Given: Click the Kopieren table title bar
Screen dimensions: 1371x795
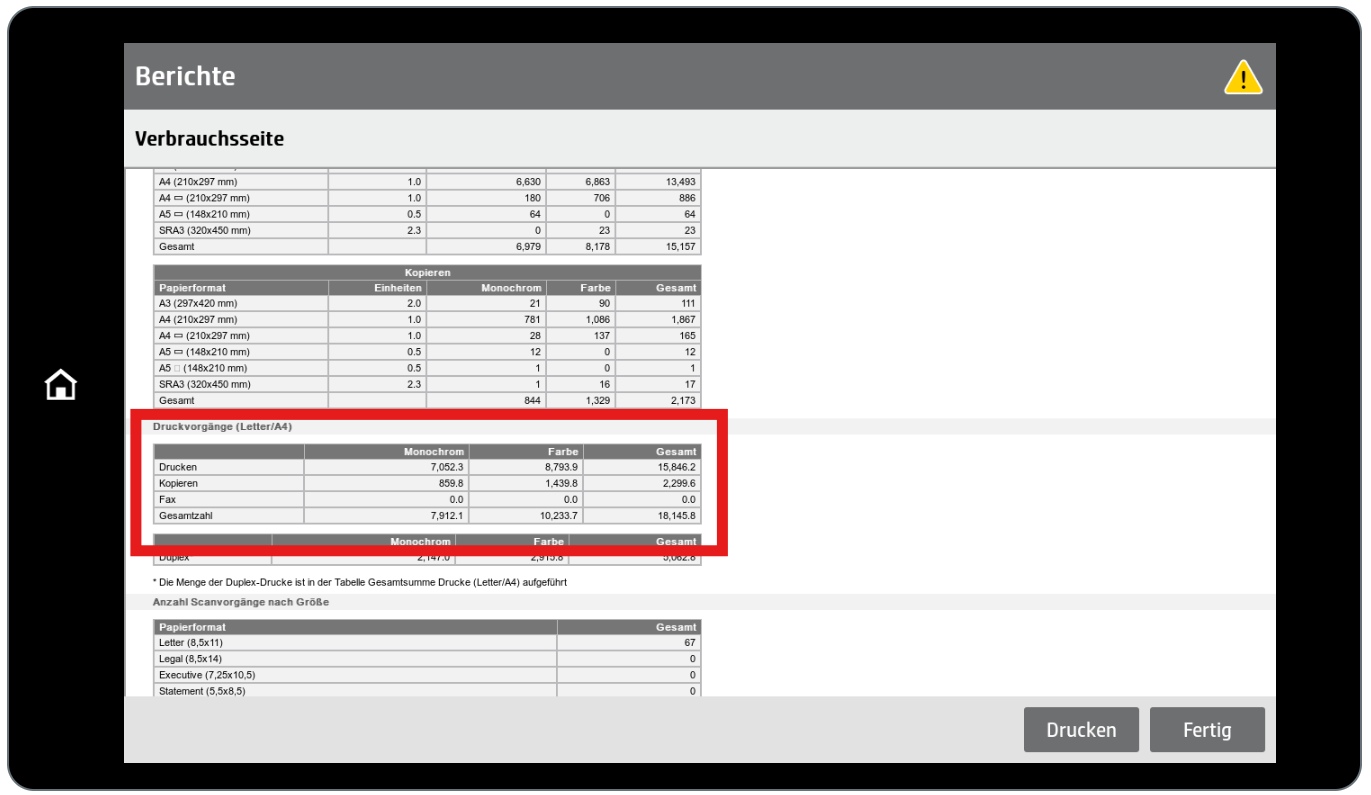Looking at the screenshot, I should (426, 272).
